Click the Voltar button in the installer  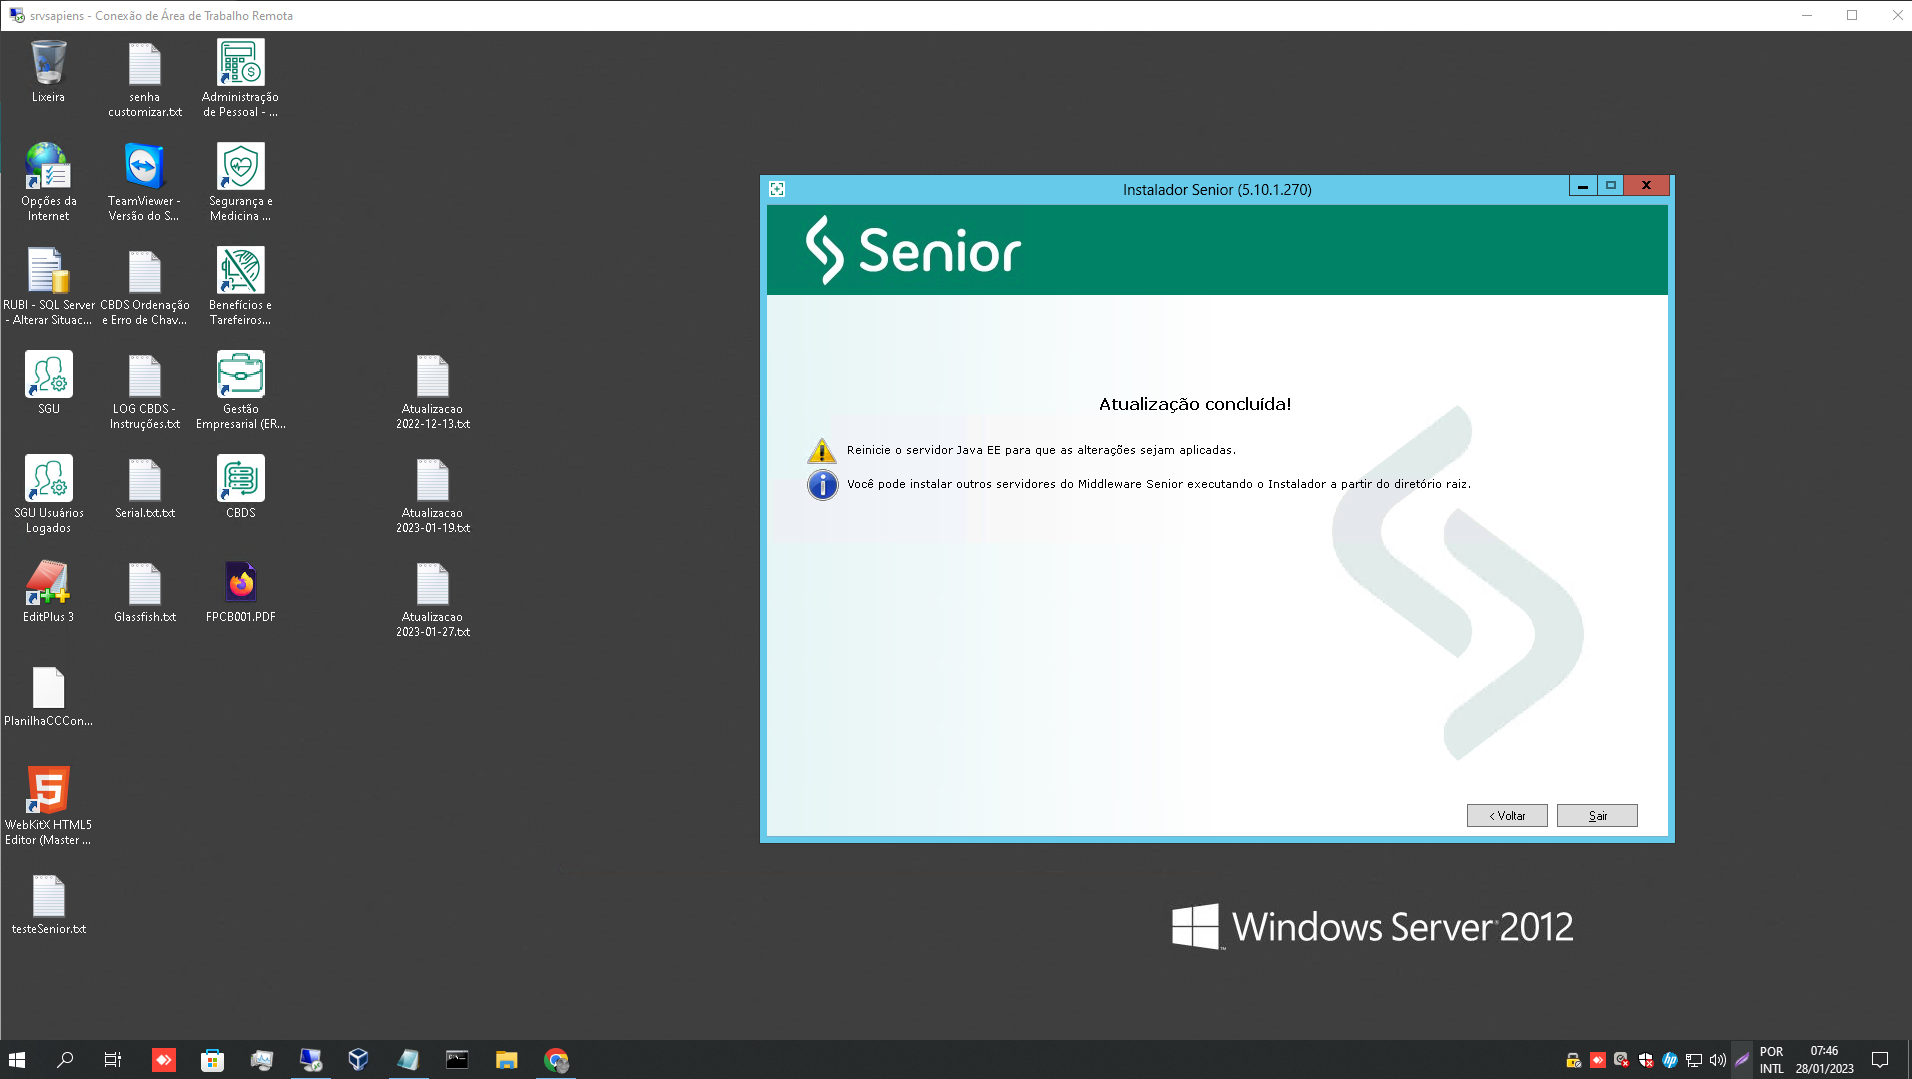point(1507,816)
